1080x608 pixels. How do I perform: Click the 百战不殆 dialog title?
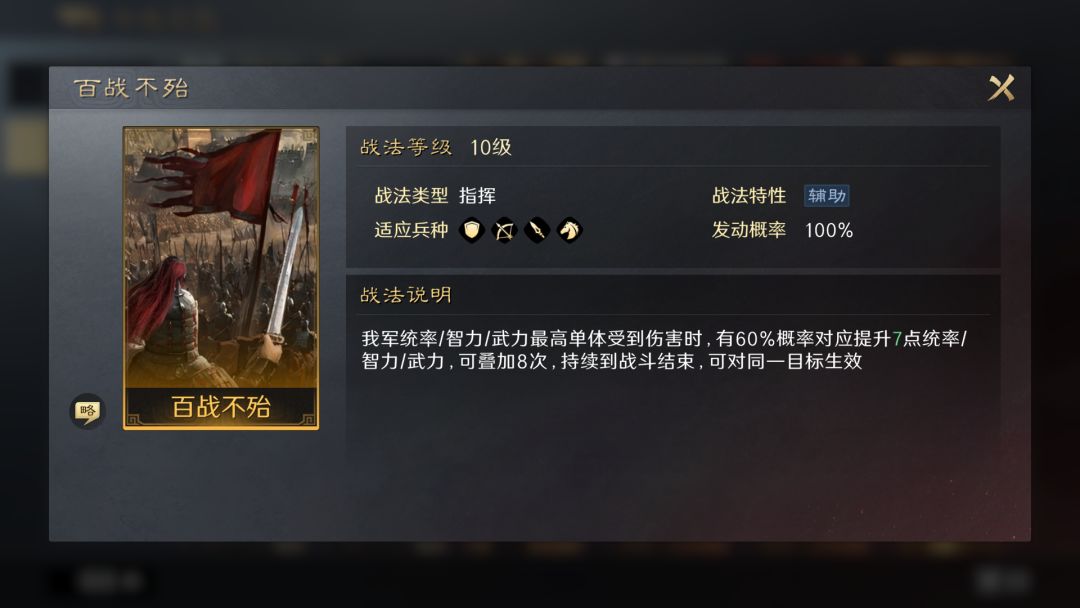click(132, 88)
